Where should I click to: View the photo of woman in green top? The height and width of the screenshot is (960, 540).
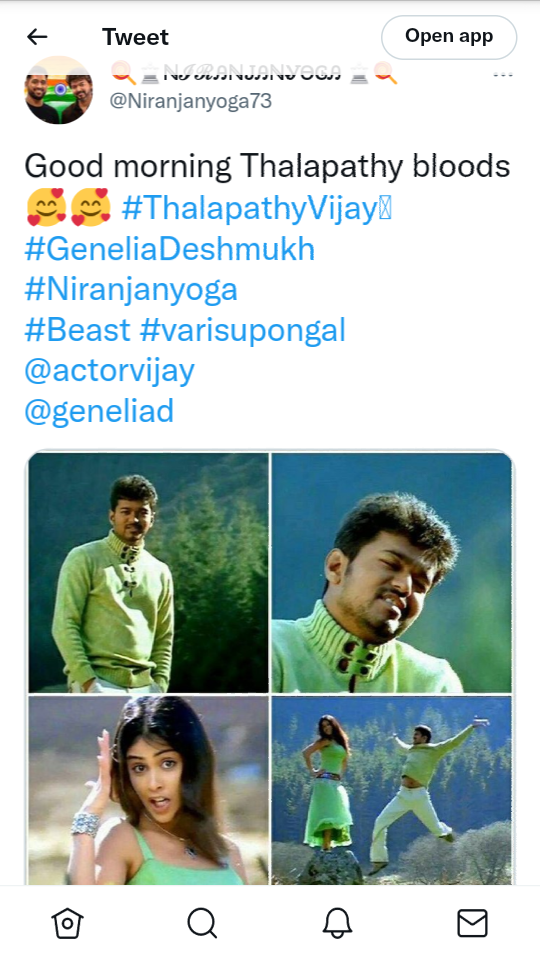pos(148,790)
